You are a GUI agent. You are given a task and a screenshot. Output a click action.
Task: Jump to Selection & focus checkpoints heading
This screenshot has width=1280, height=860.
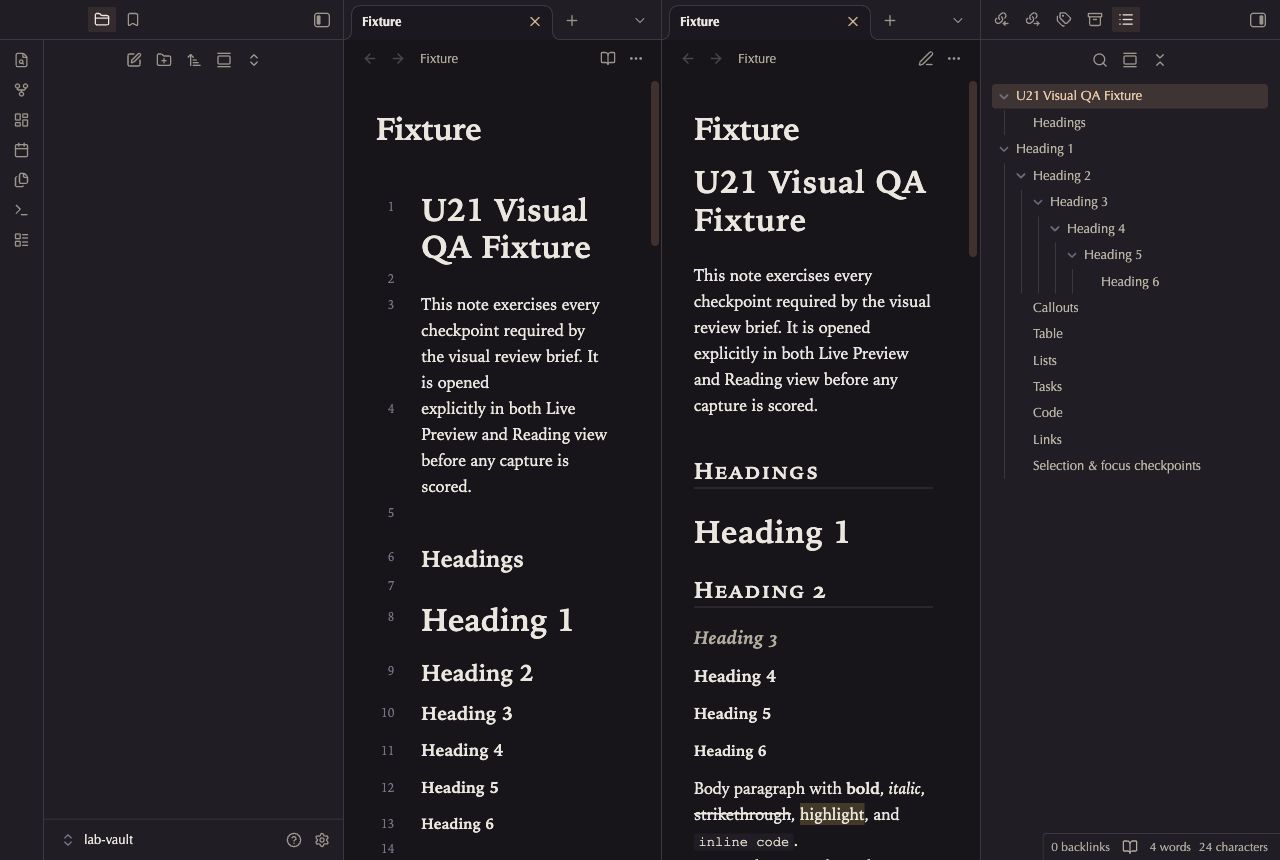(x=1117, y=465)
